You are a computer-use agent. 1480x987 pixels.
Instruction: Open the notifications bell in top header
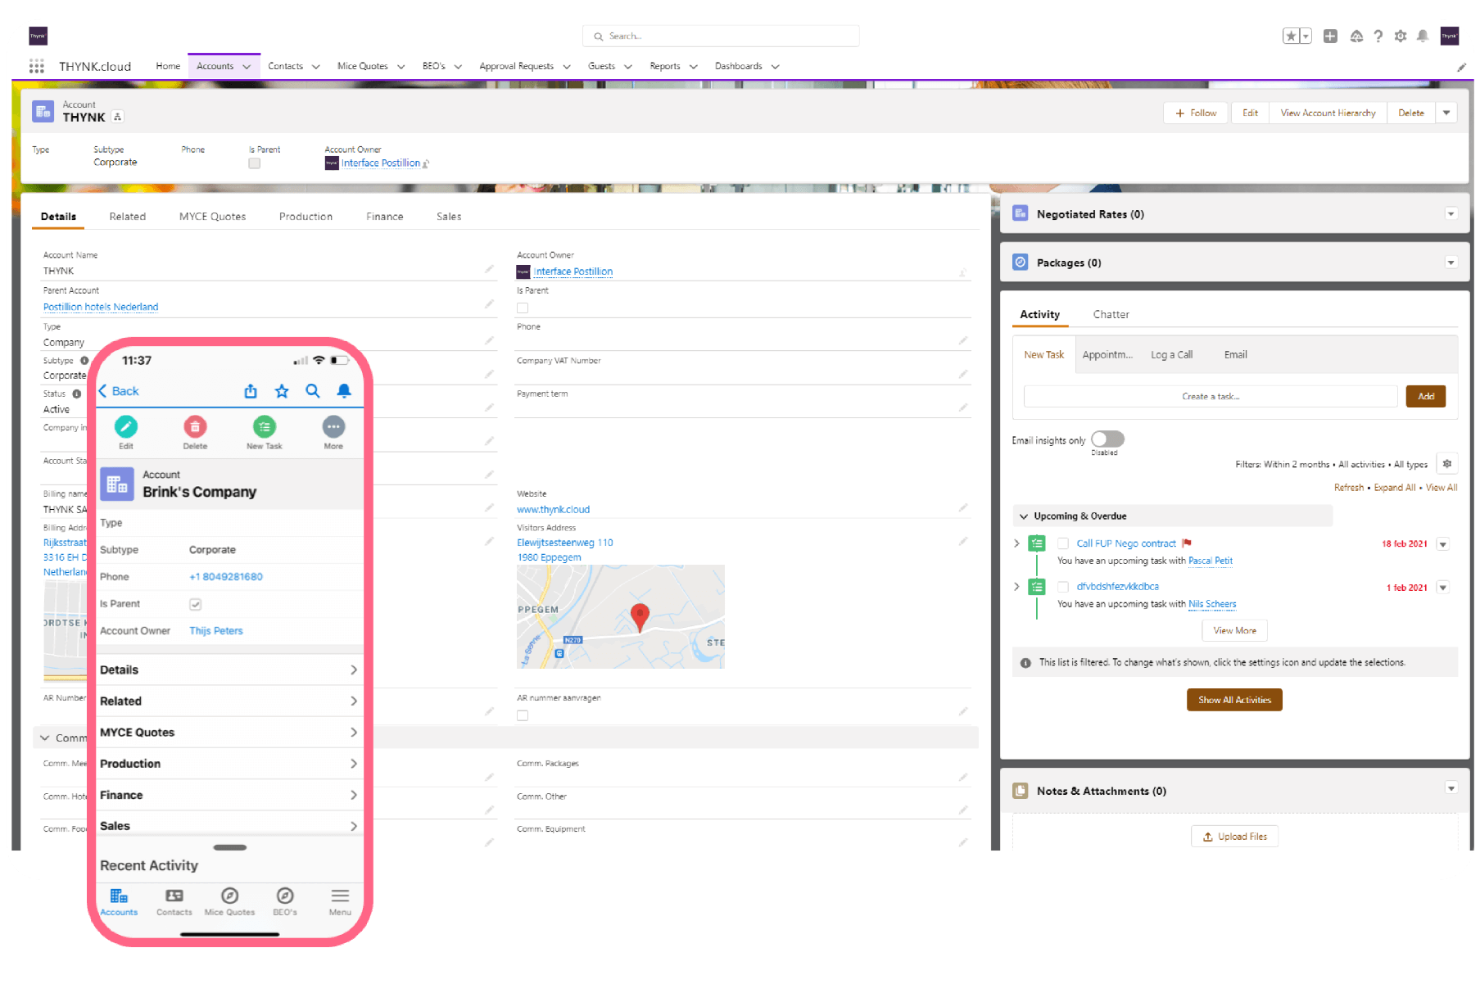click(1422, 36)
